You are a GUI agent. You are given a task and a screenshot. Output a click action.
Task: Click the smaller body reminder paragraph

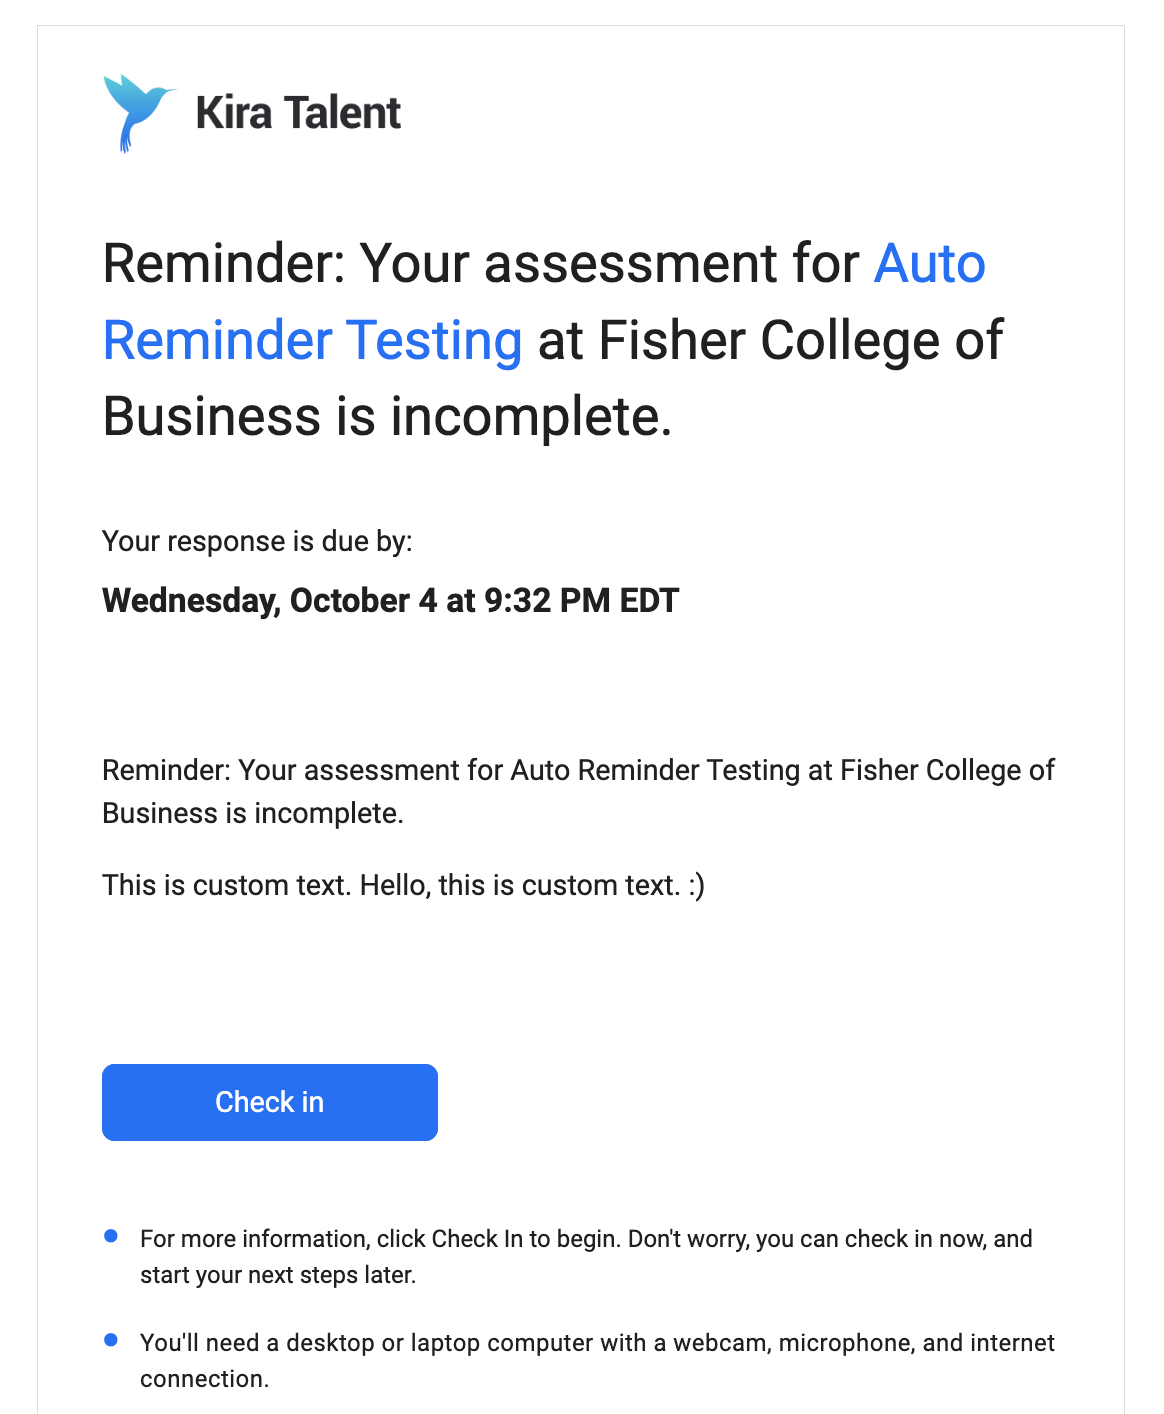pos(578,791)
